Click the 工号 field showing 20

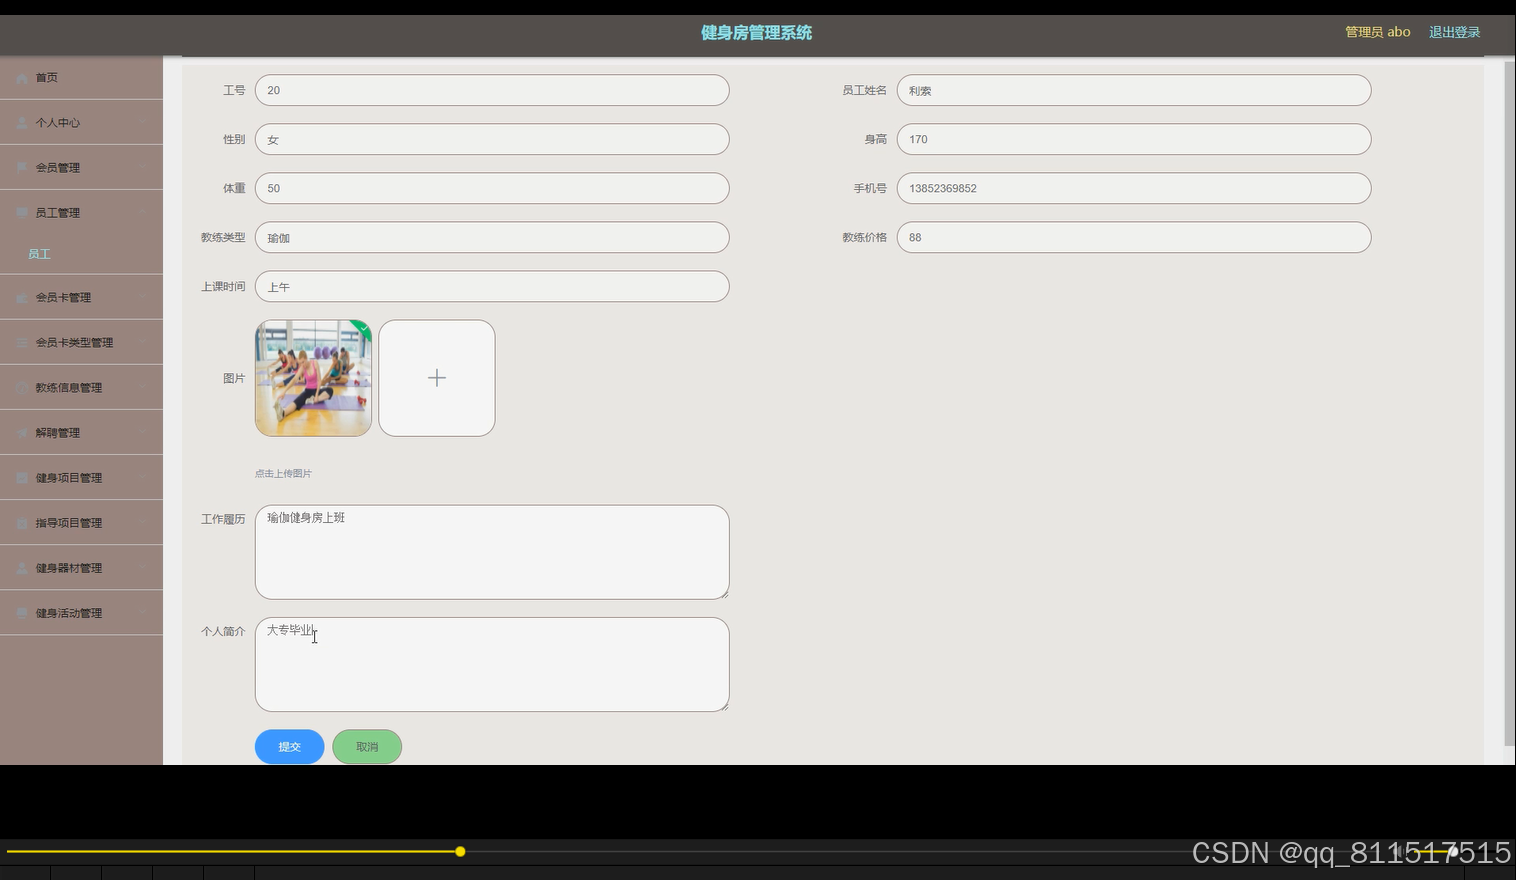(x=492, y=90)
